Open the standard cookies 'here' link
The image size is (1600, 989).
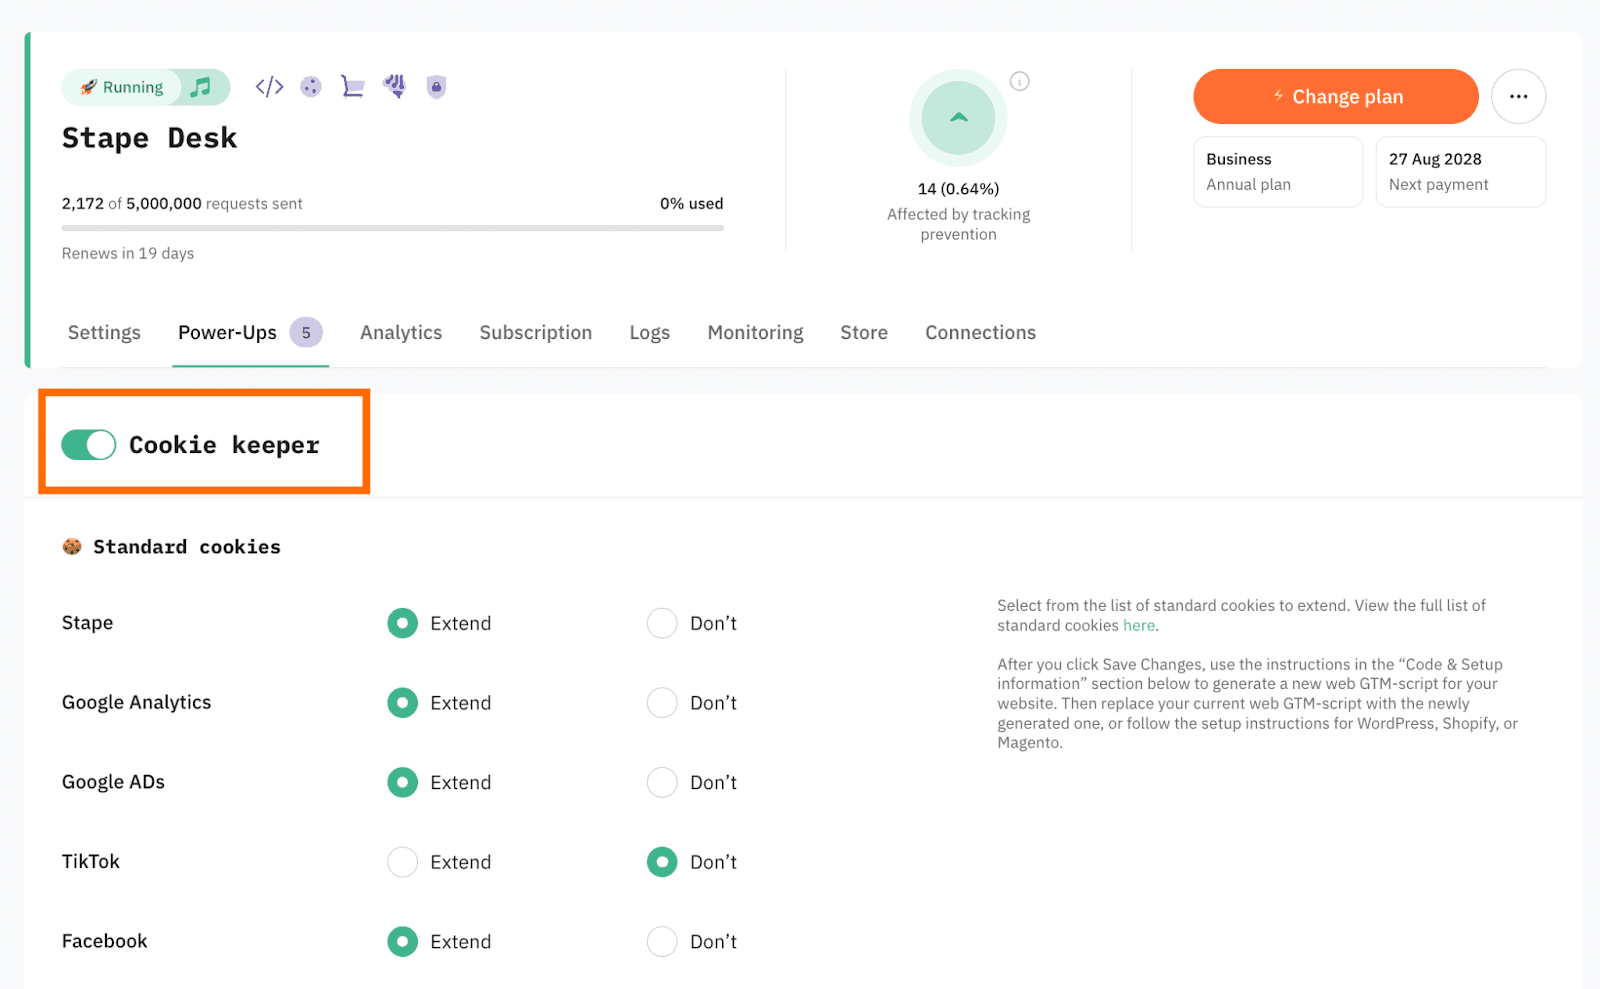(1138, 626)
